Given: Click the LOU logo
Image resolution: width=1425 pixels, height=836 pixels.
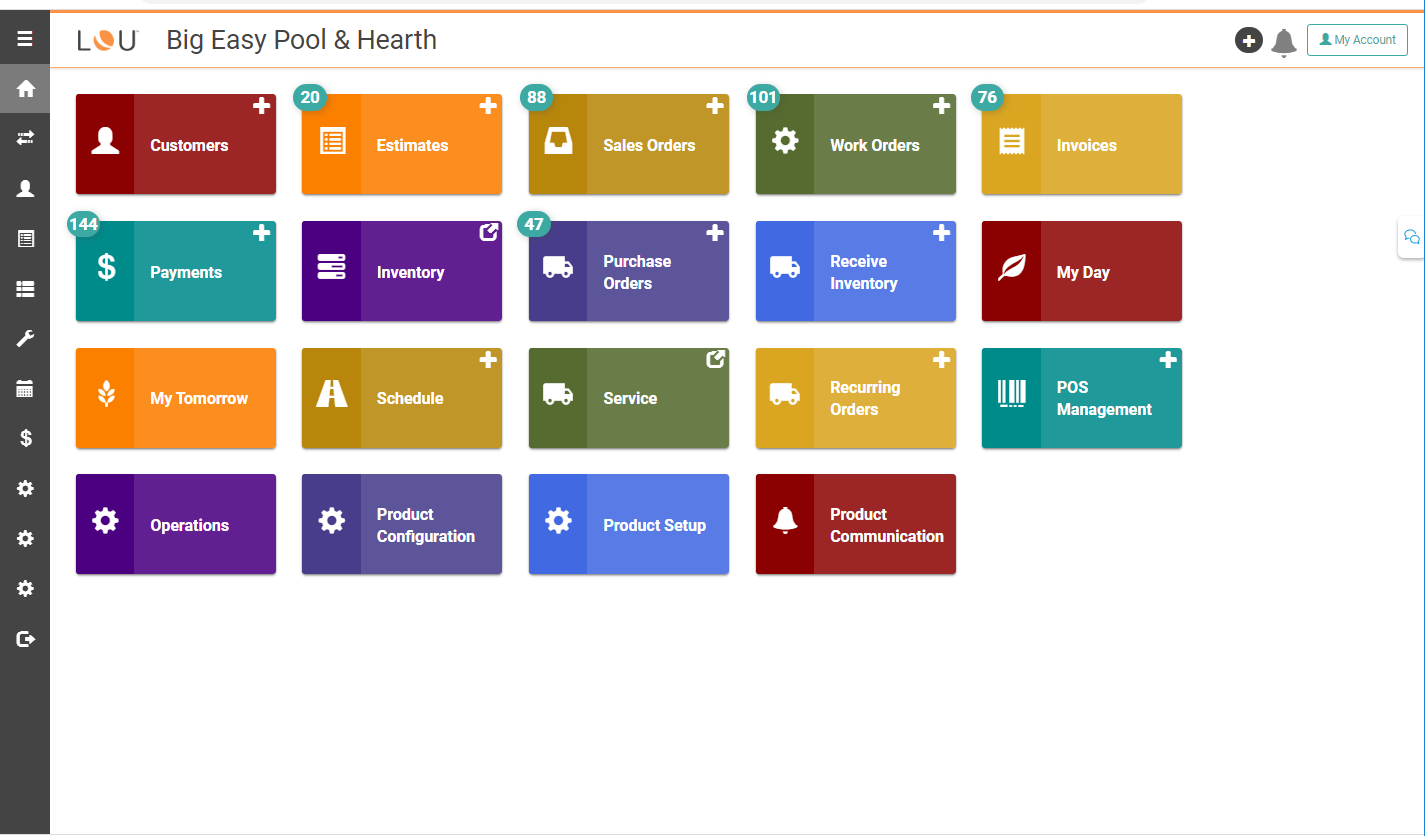Looking at the screenshot, I should tap(107, 41).
